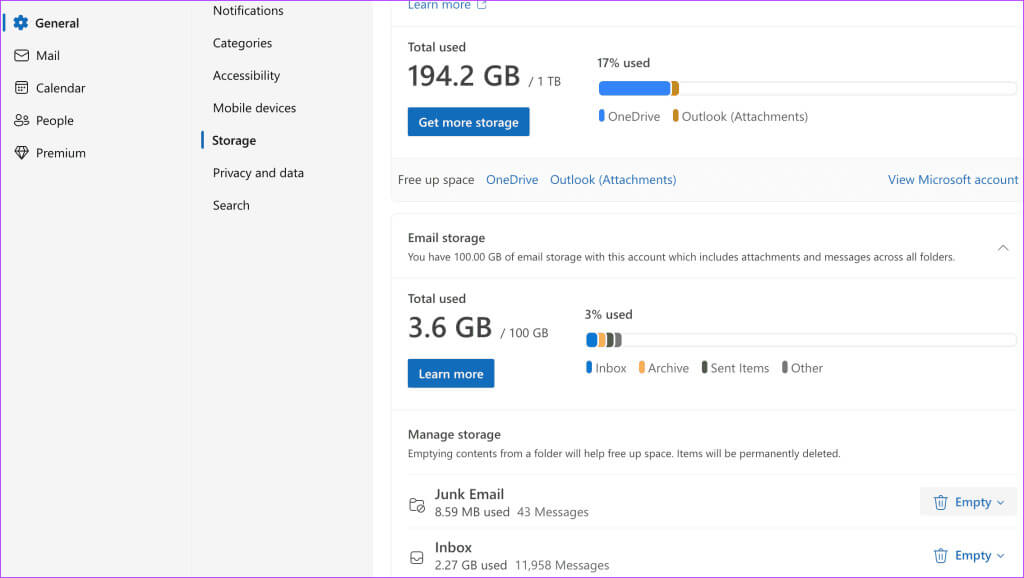Select Search in the settings submenu

tap(231, 205)
